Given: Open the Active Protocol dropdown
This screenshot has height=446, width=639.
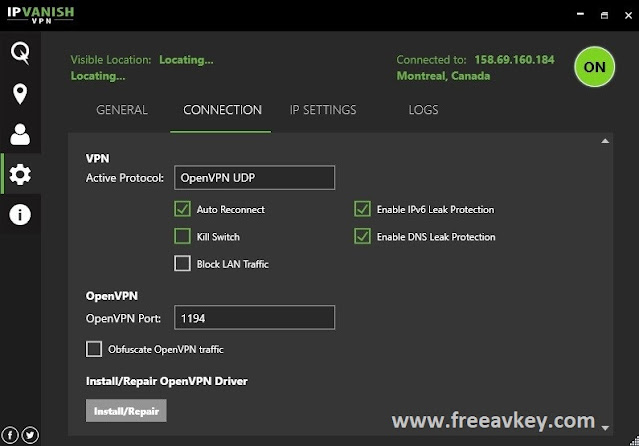Looking at the screenshot, I should click(254, 178).
